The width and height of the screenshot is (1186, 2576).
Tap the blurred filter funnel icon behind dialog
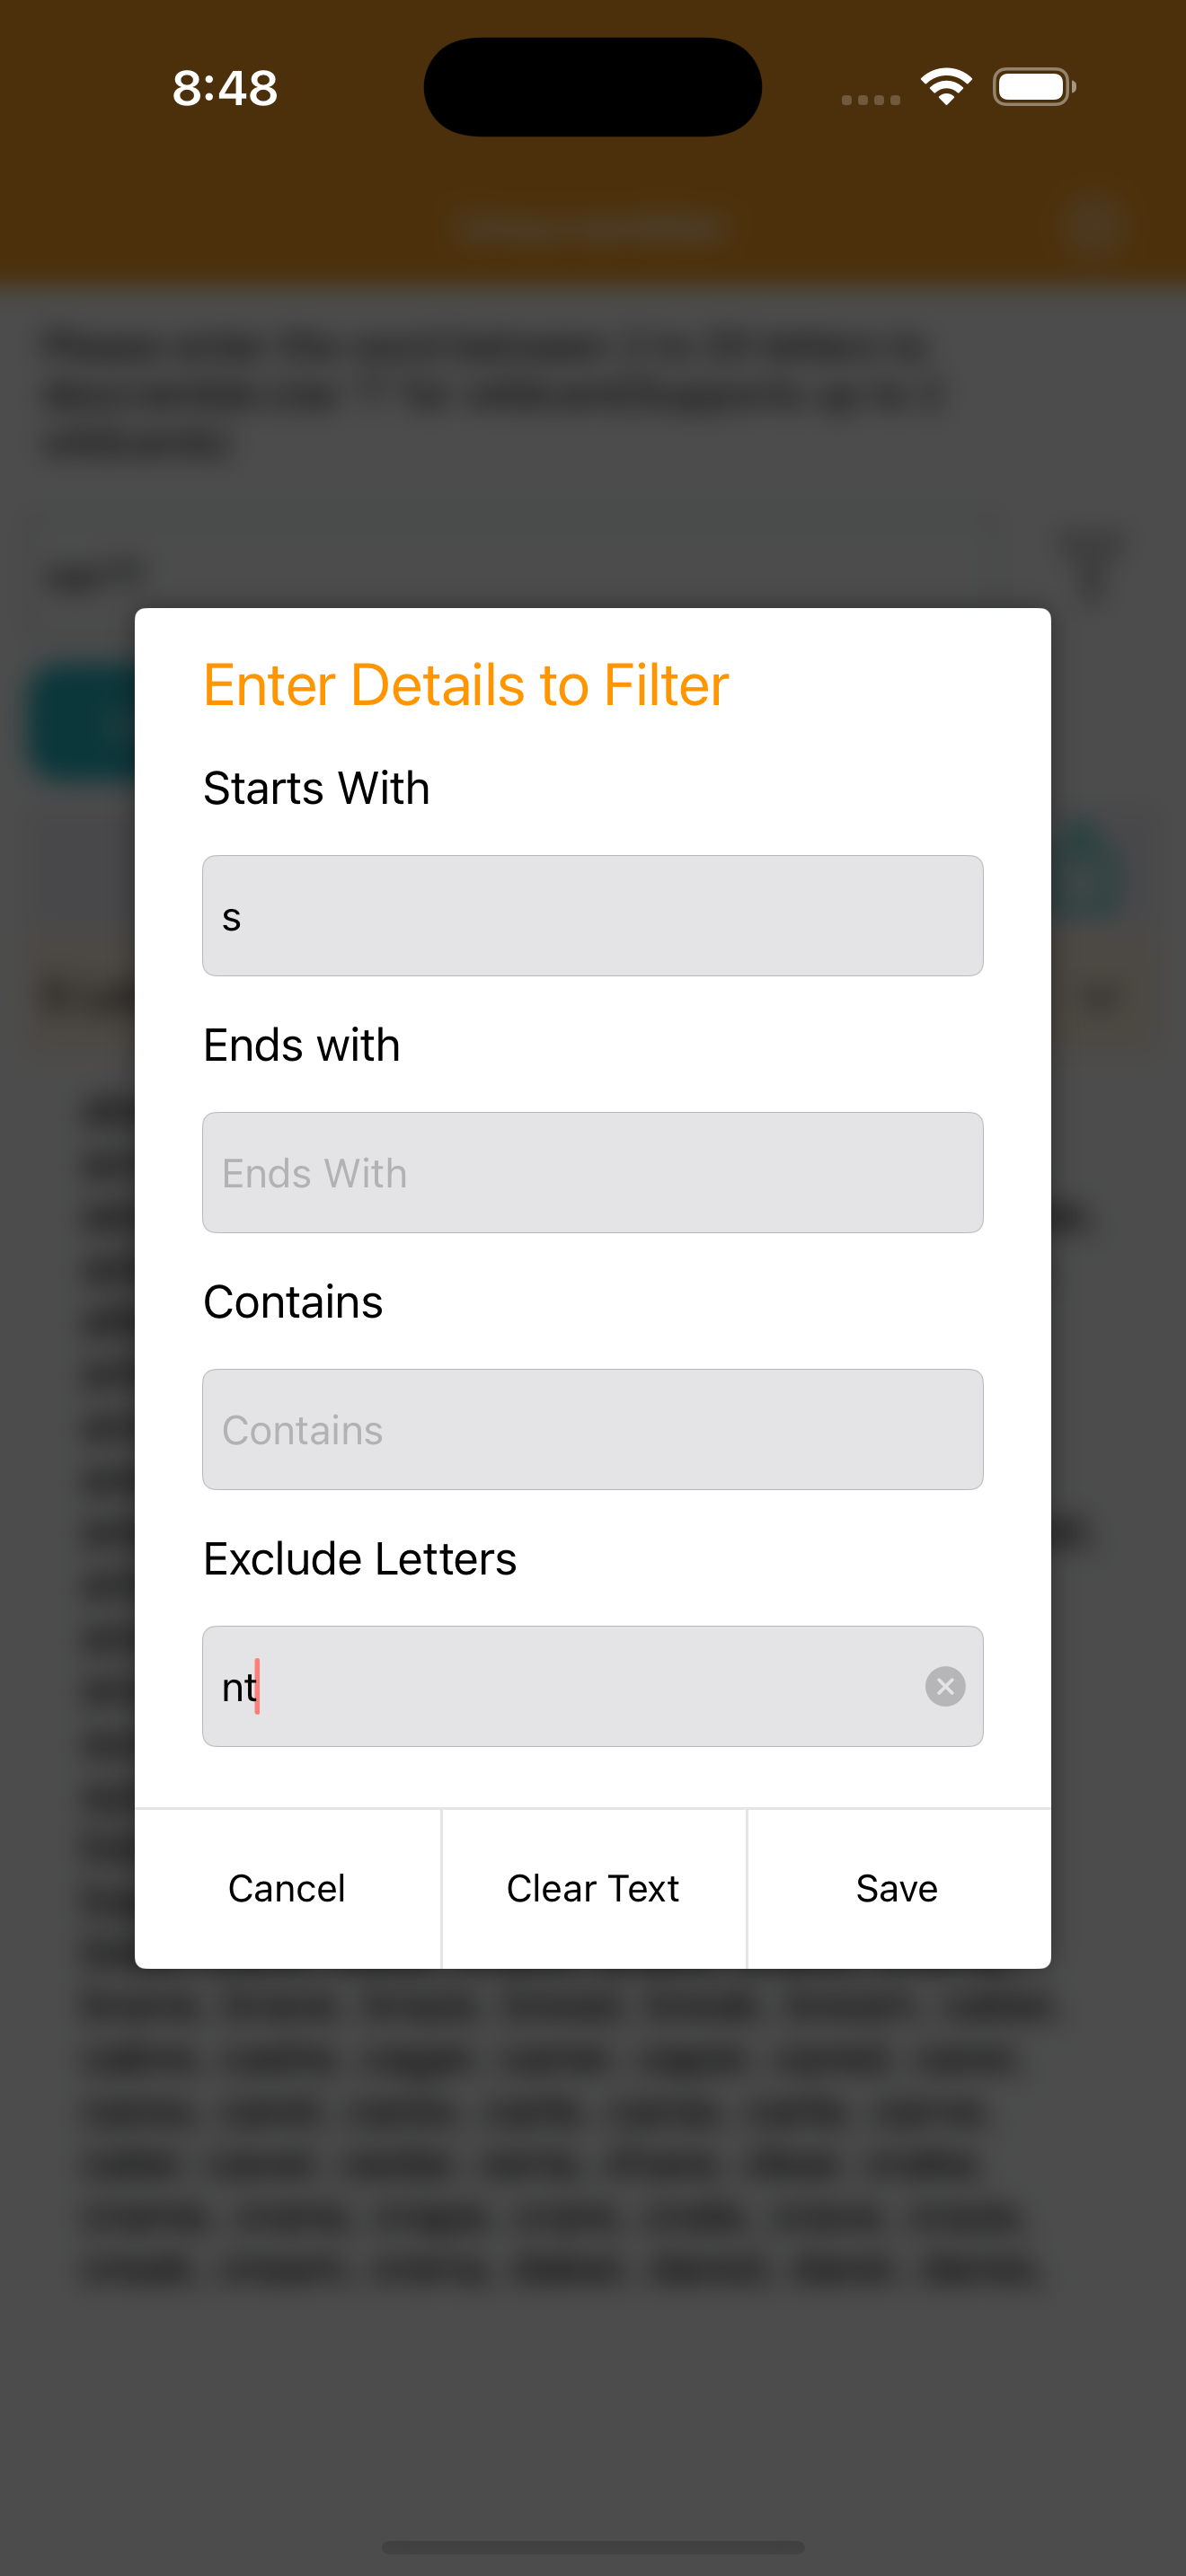(x=1091, y=566)
